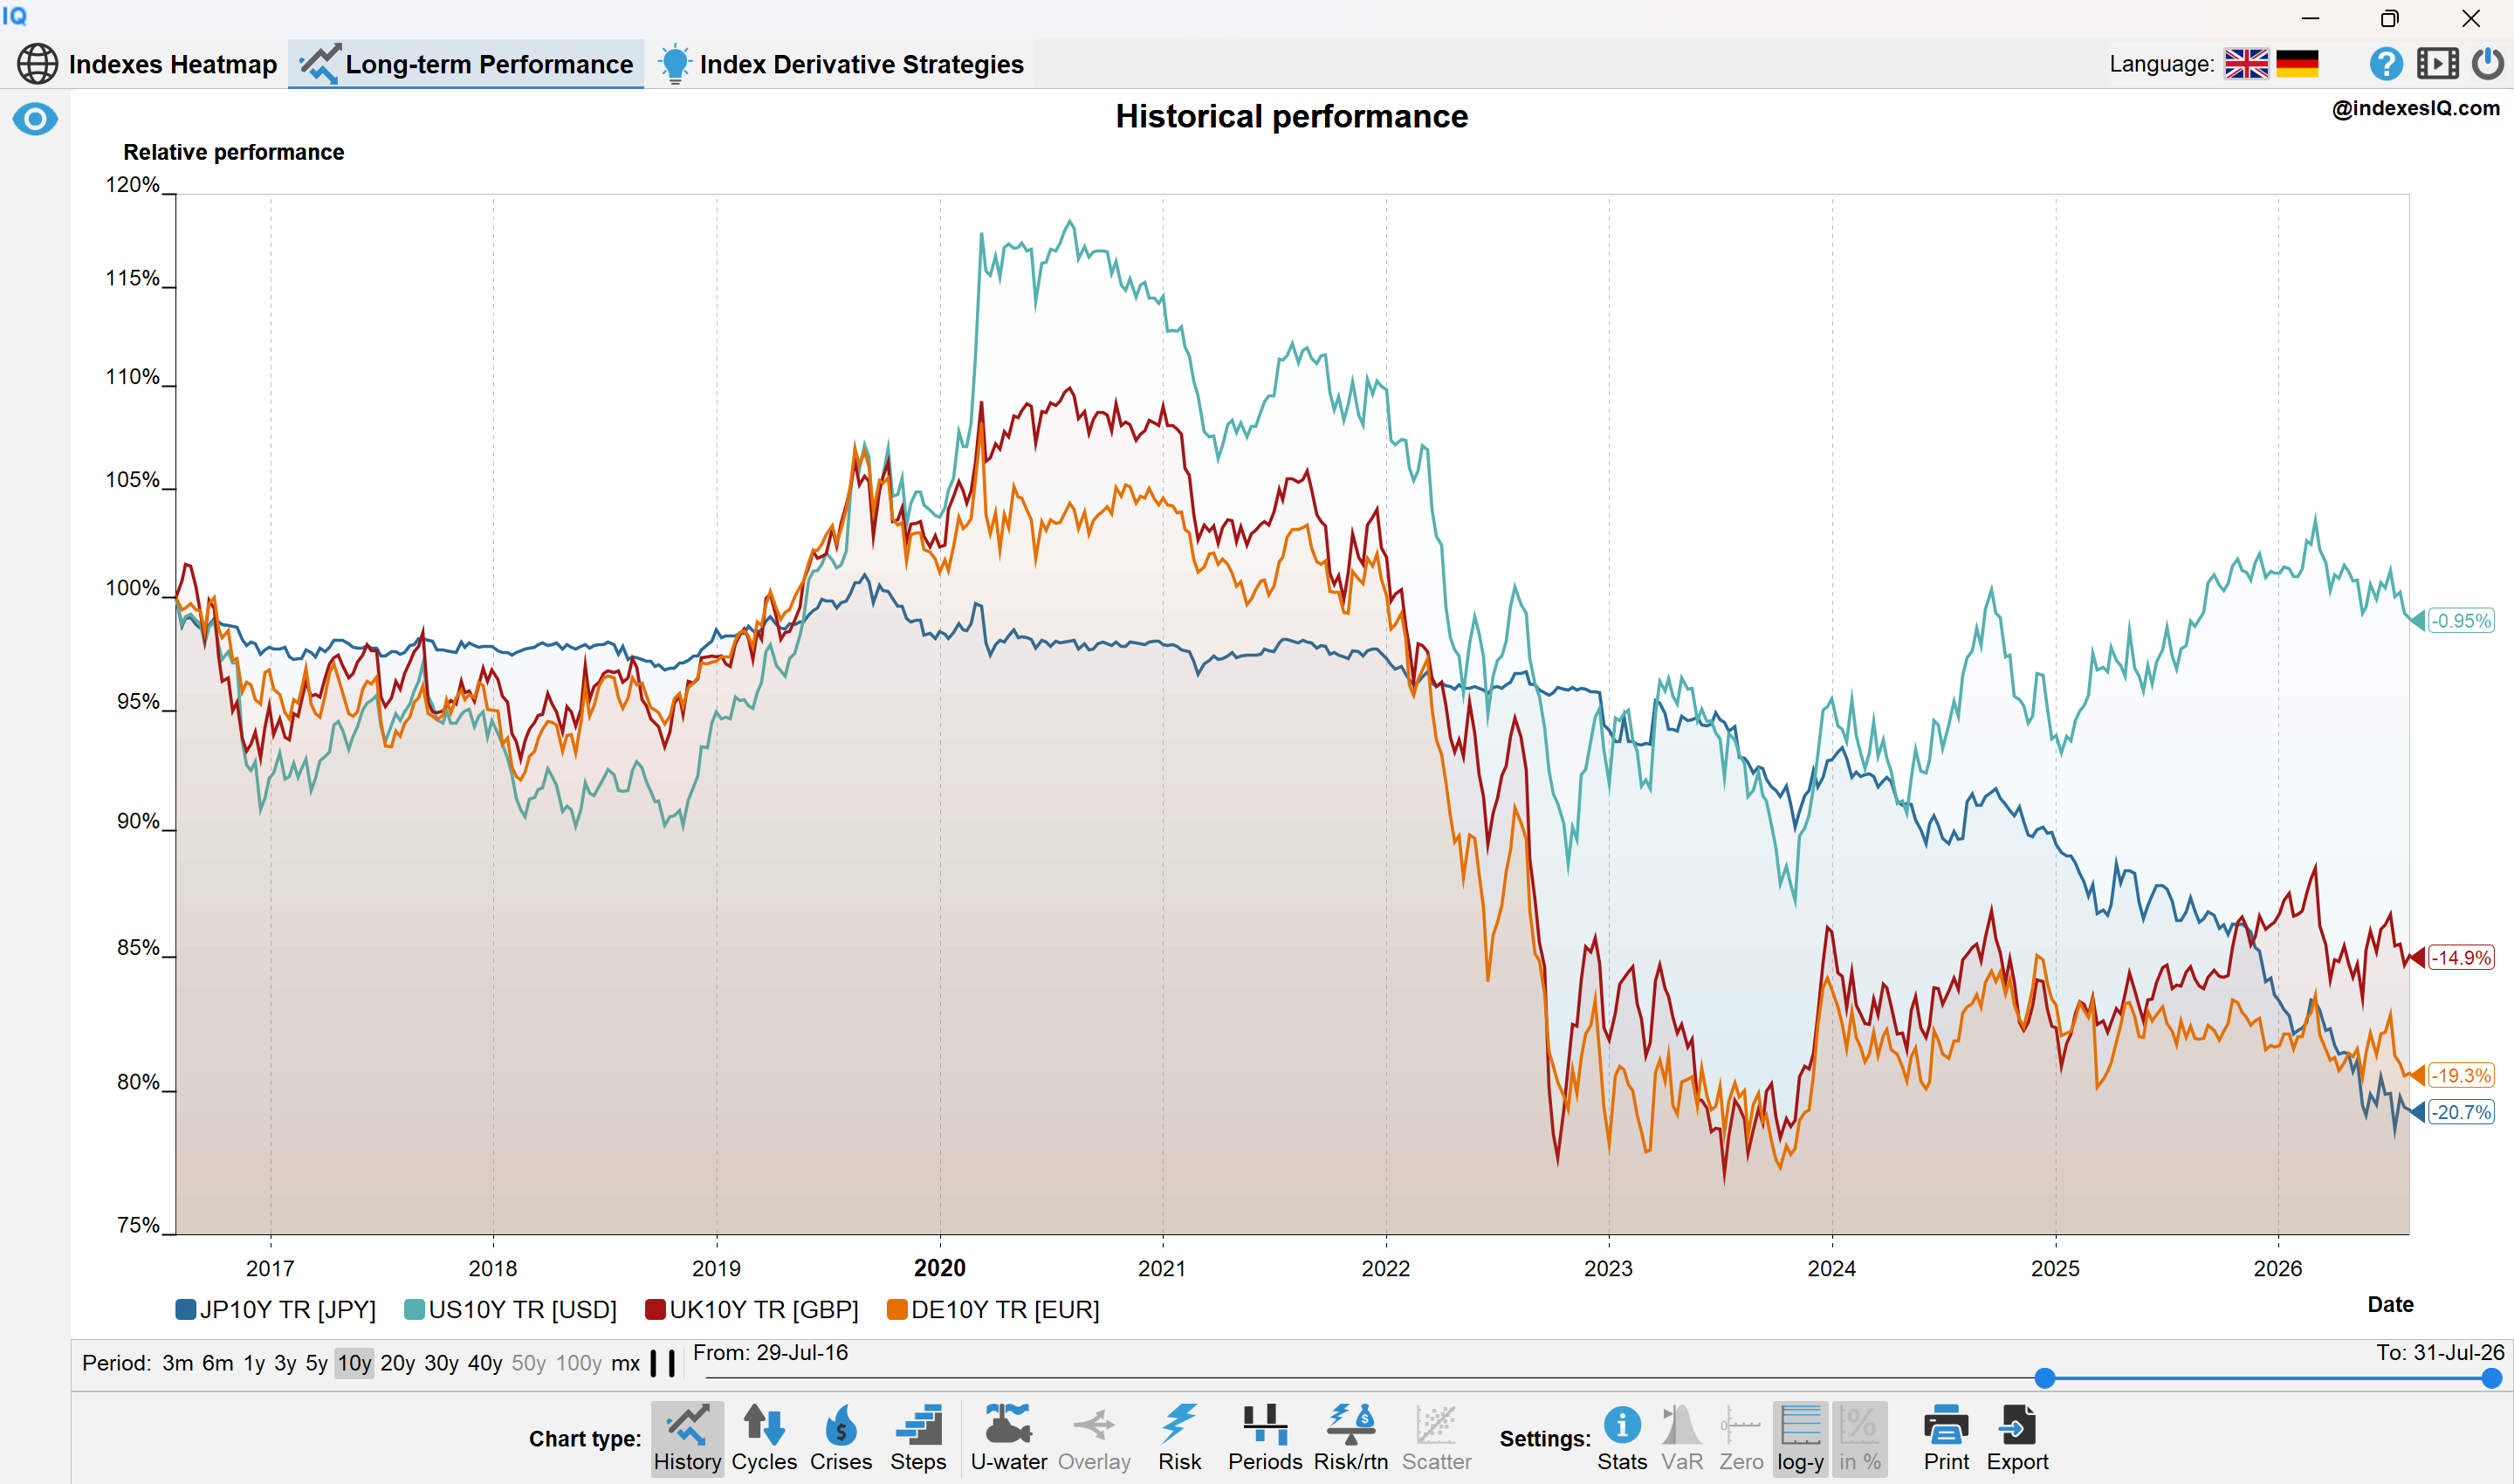
Task: Switch language to German flag
Action: [x=2297, y=64]
